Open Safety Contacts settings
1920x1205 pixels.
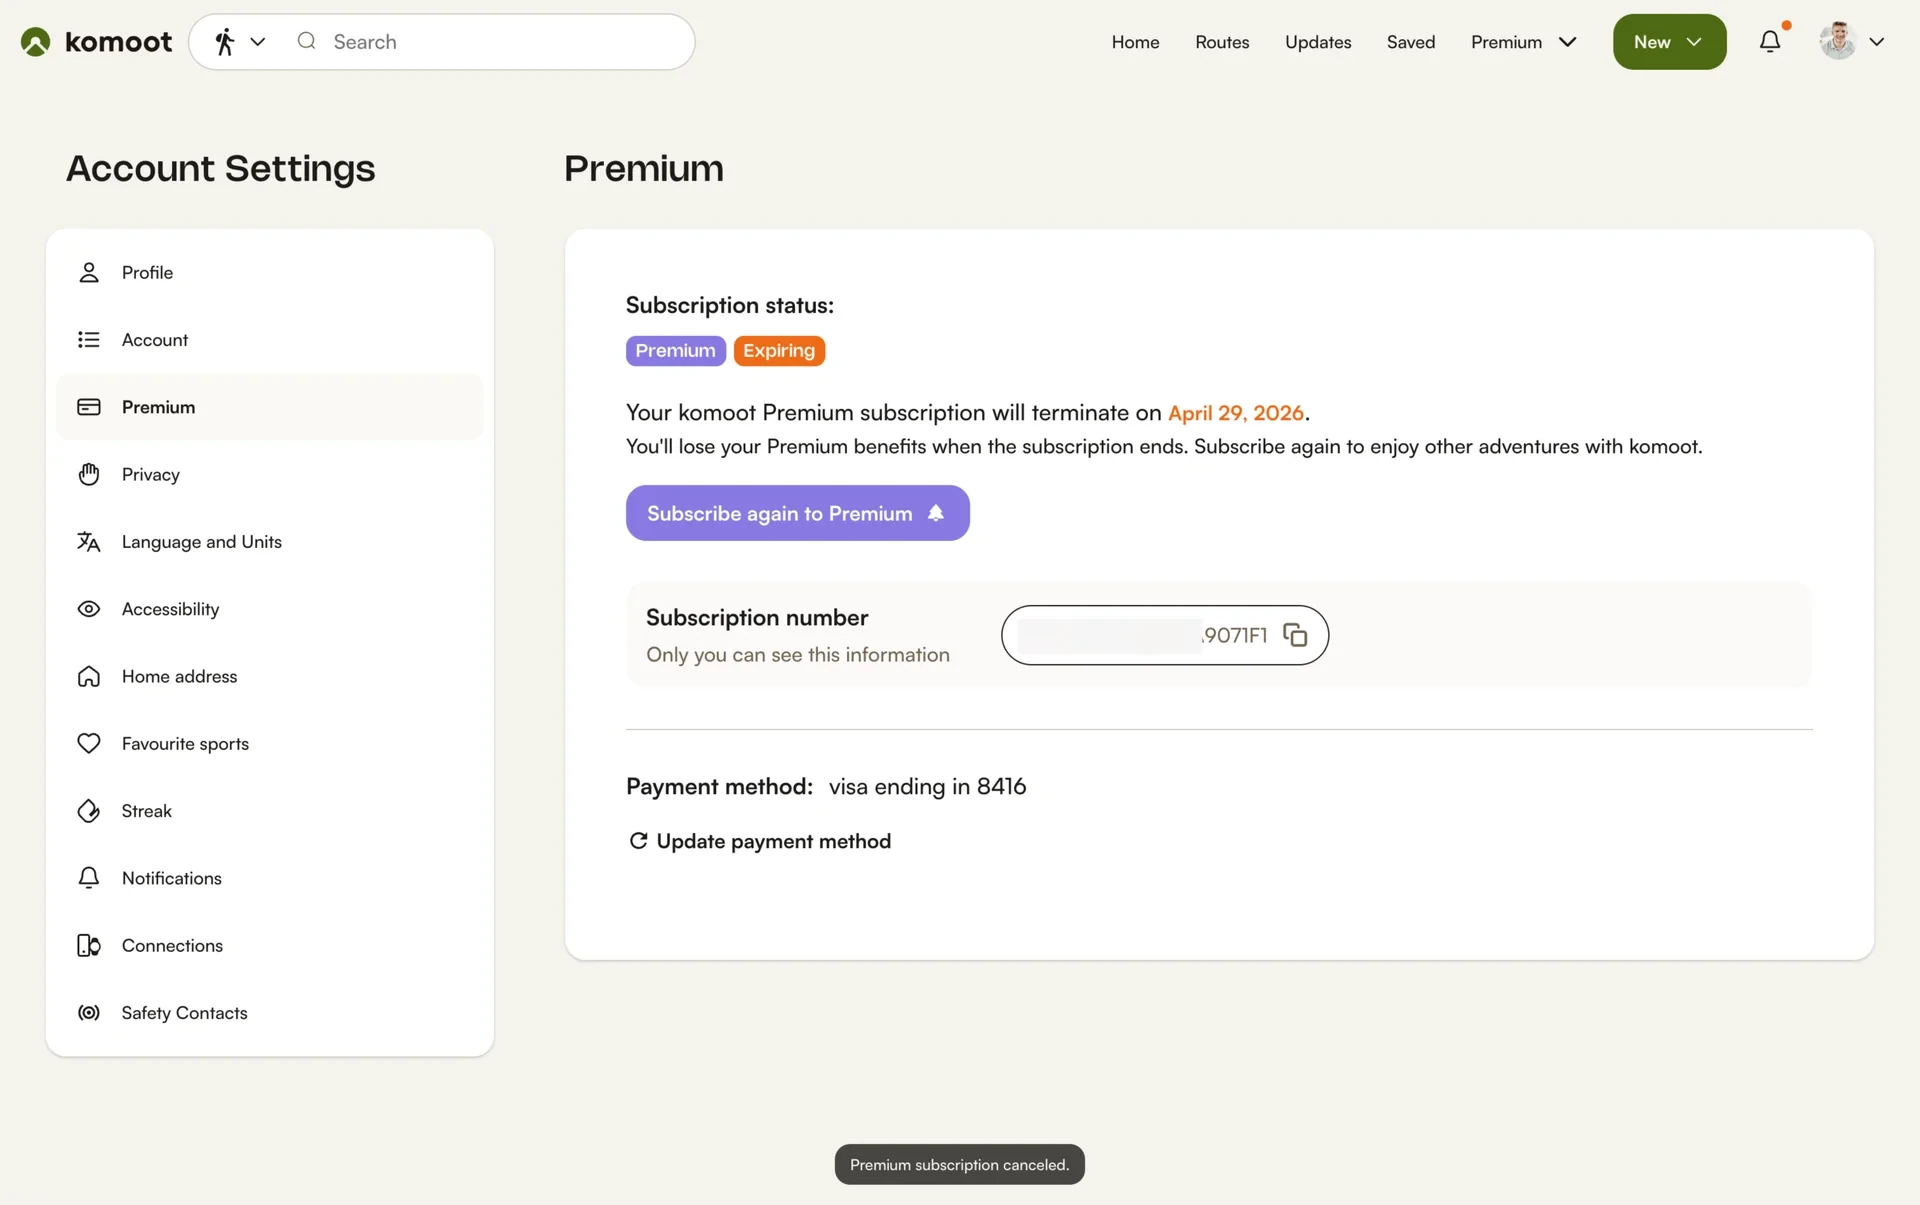pyautogui.click(x=270, y=1013)
